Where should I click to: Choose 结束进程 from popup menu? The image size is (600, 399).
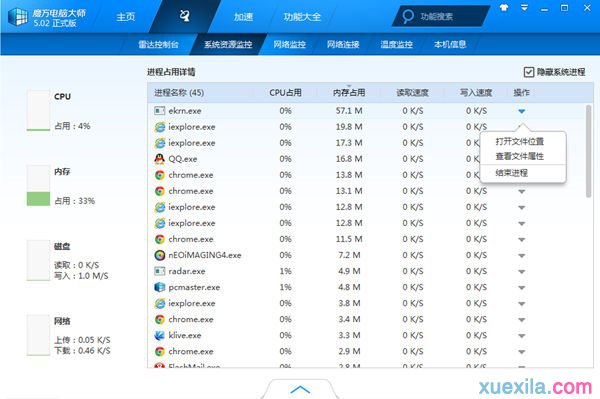pyautogui.click(x=512, y=173)
